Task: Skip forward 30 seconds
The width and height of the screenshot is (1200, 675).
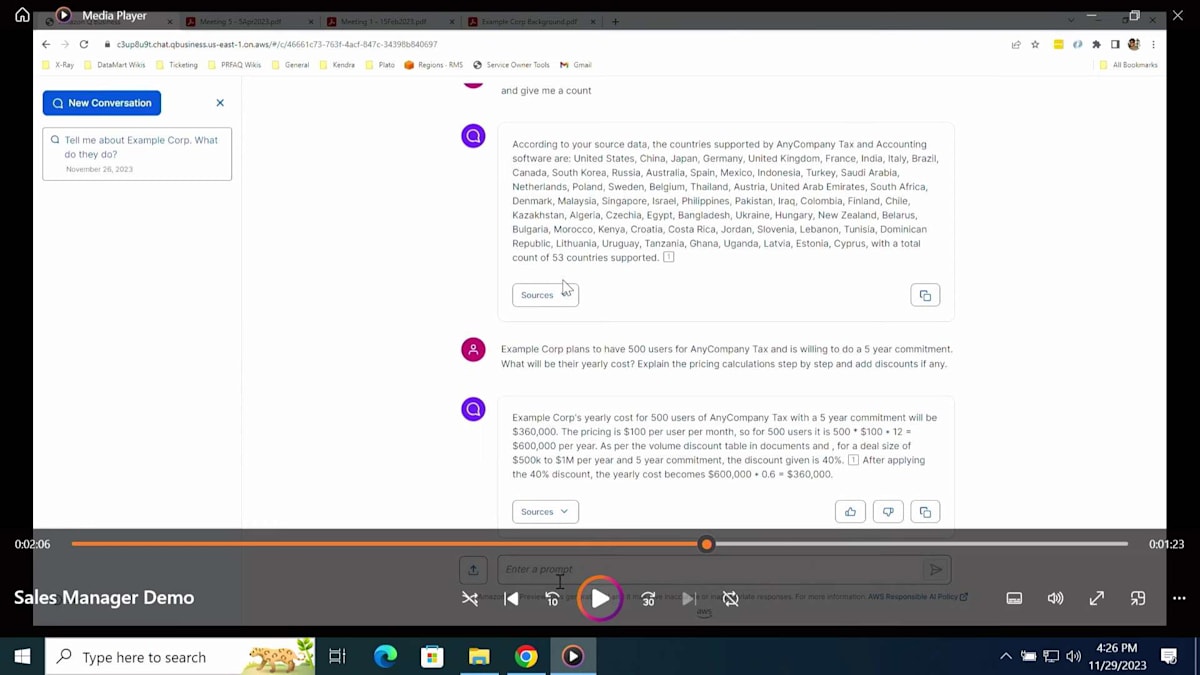Action: [647, 598]
